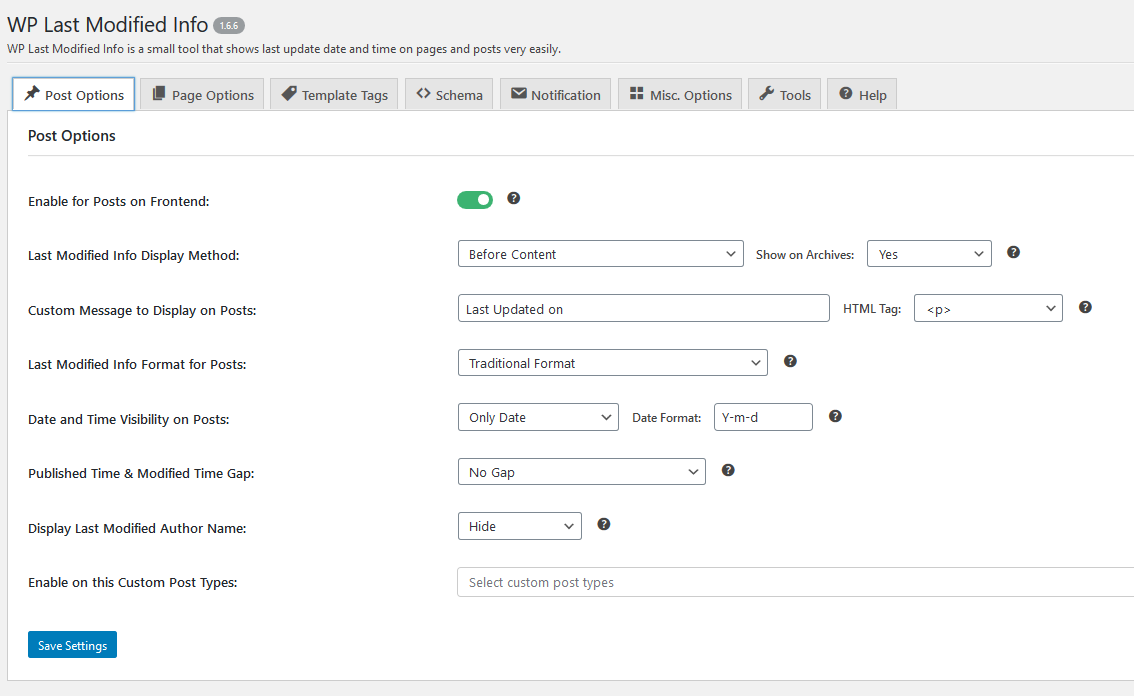Screen dimensions: 1134x696
Task: Click the Last Modified Info Display Method label
Action: (134, 255)
